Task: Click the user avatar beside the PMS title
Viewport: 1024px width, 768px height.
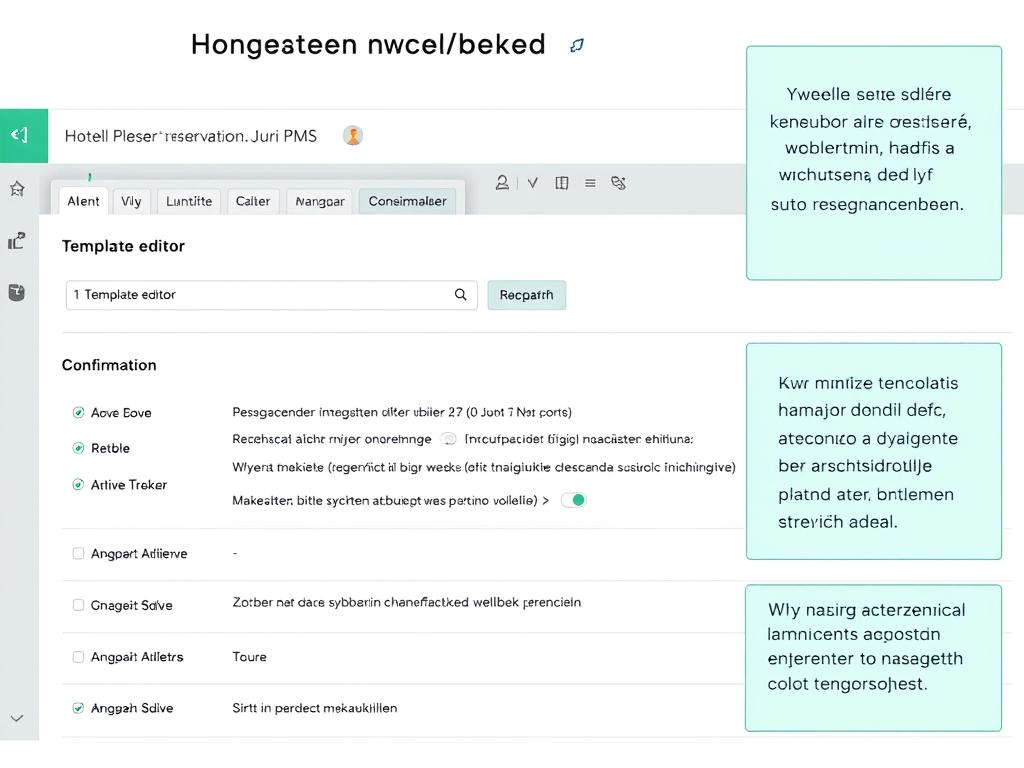Action: tap(352, 136)
